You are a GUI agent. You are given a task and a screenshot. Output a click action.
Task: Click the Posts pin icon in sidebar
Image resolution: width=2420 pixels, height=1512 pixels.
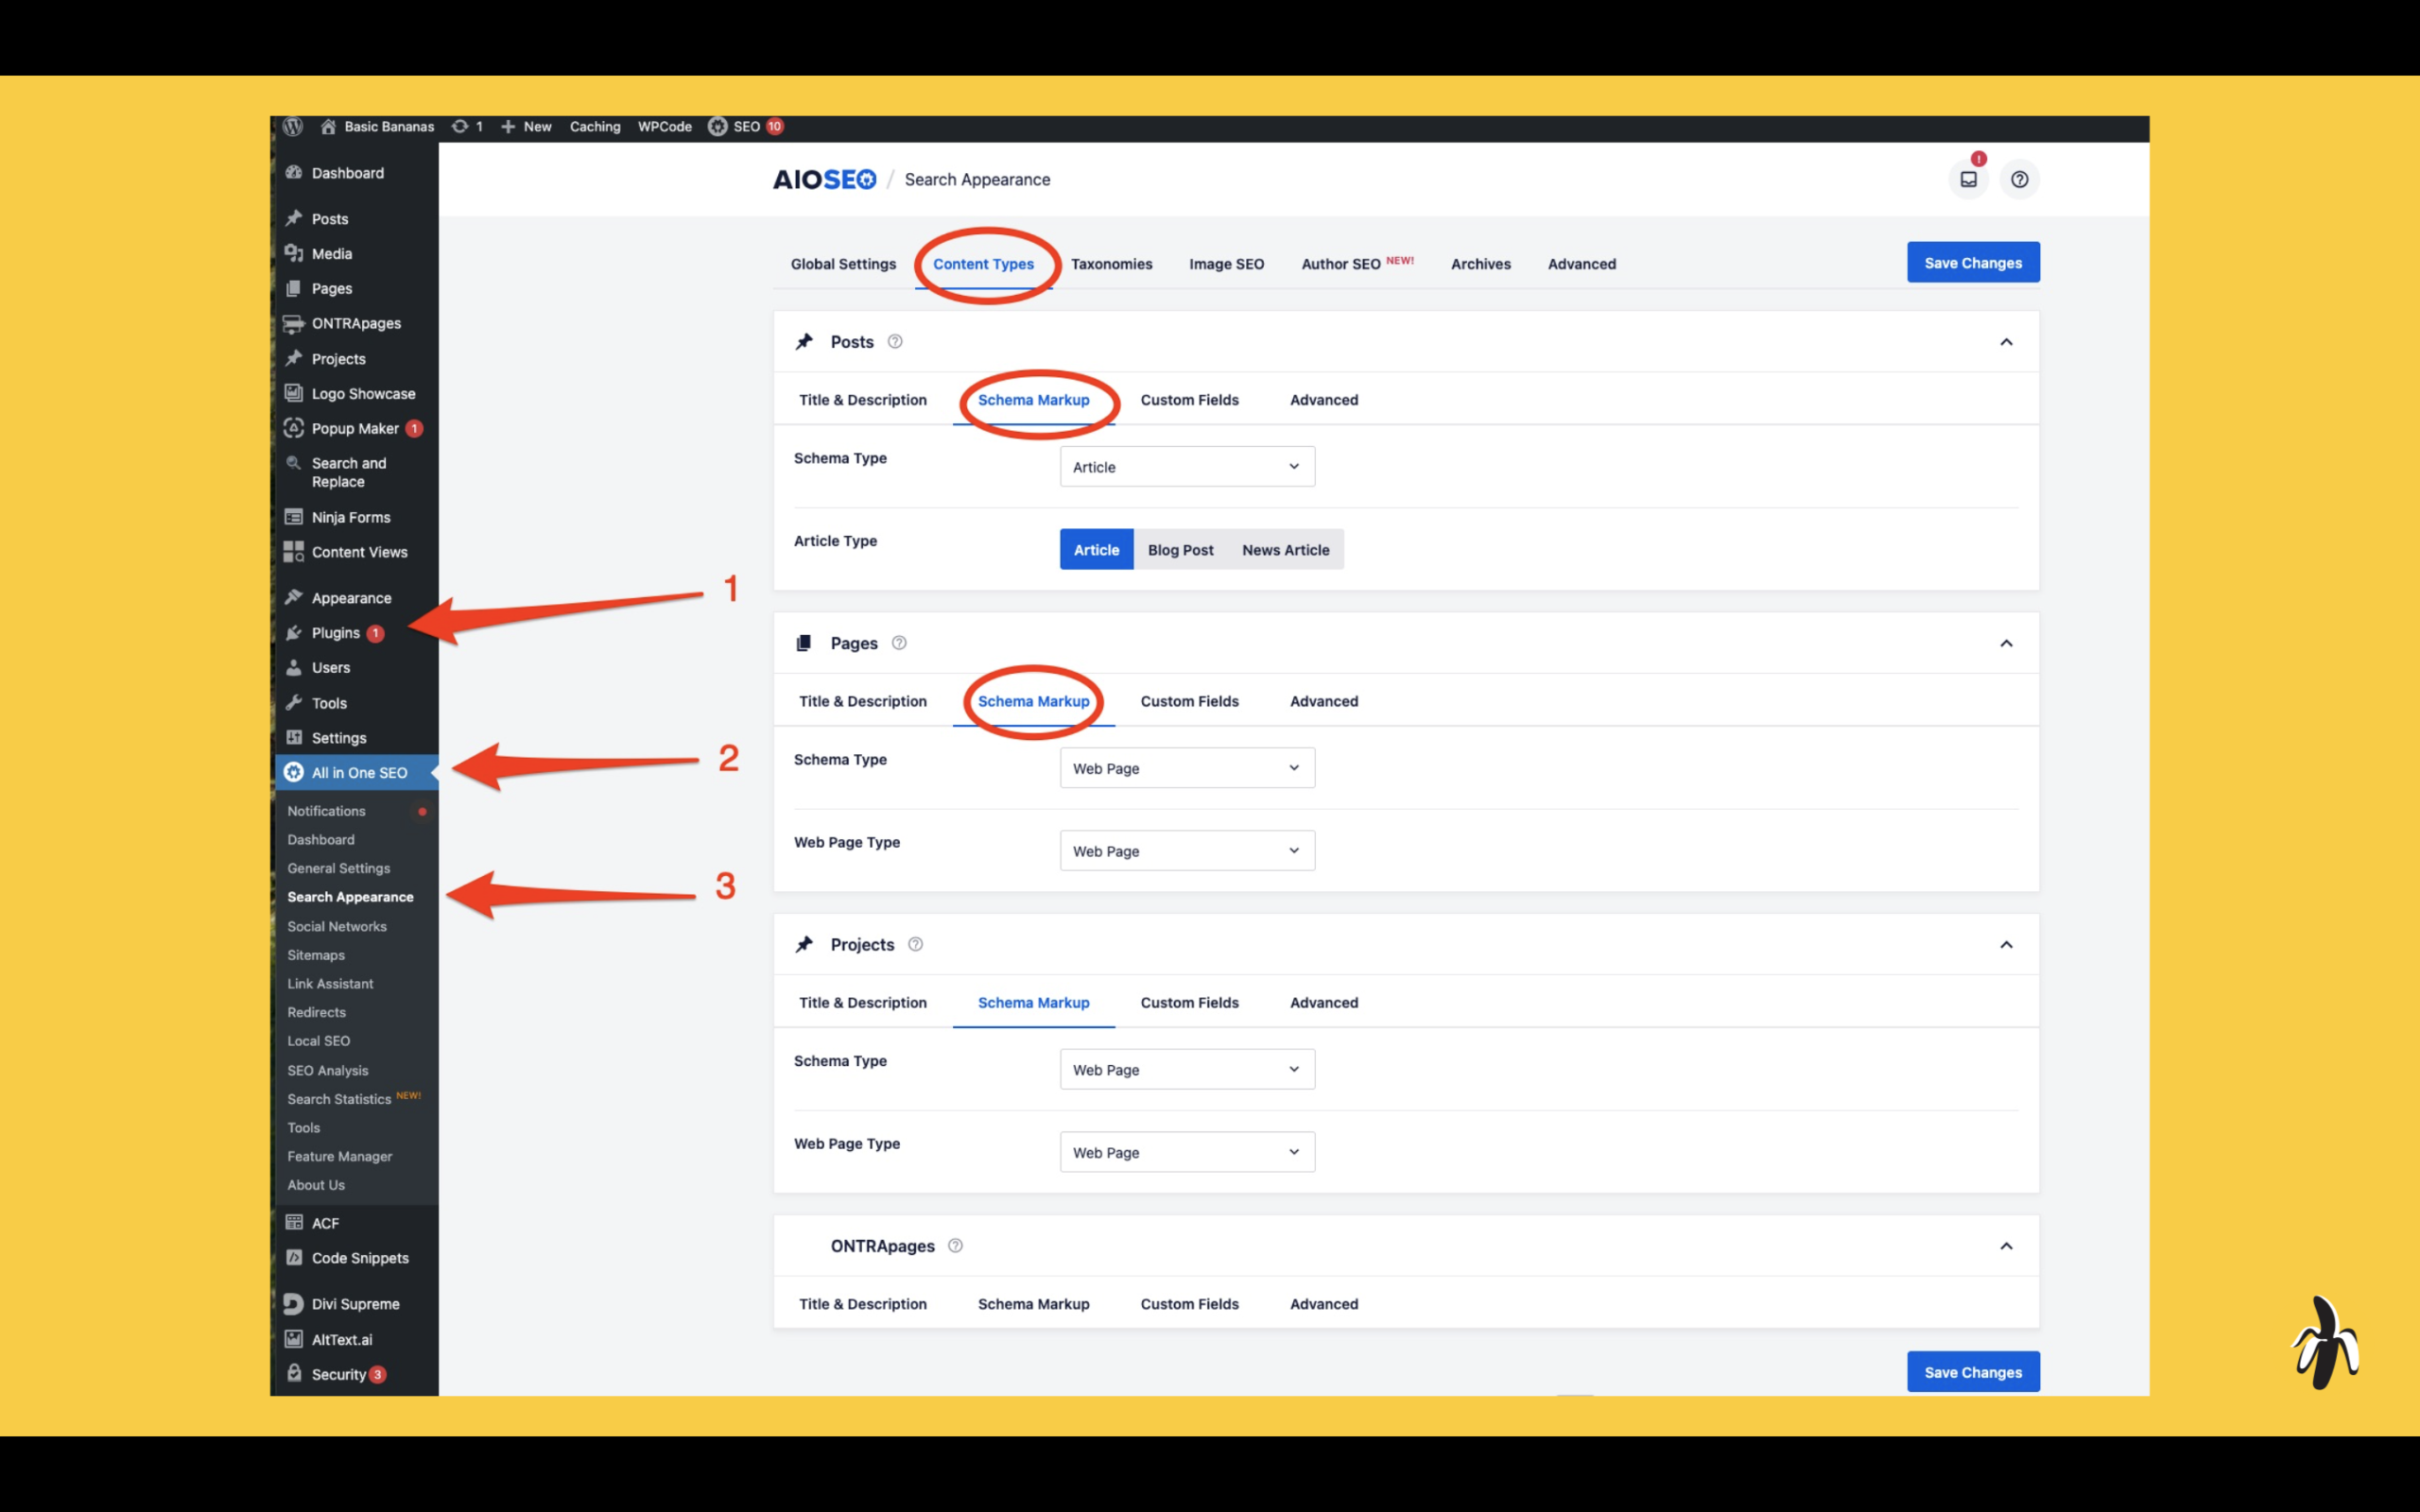click(x=294, y=218)
